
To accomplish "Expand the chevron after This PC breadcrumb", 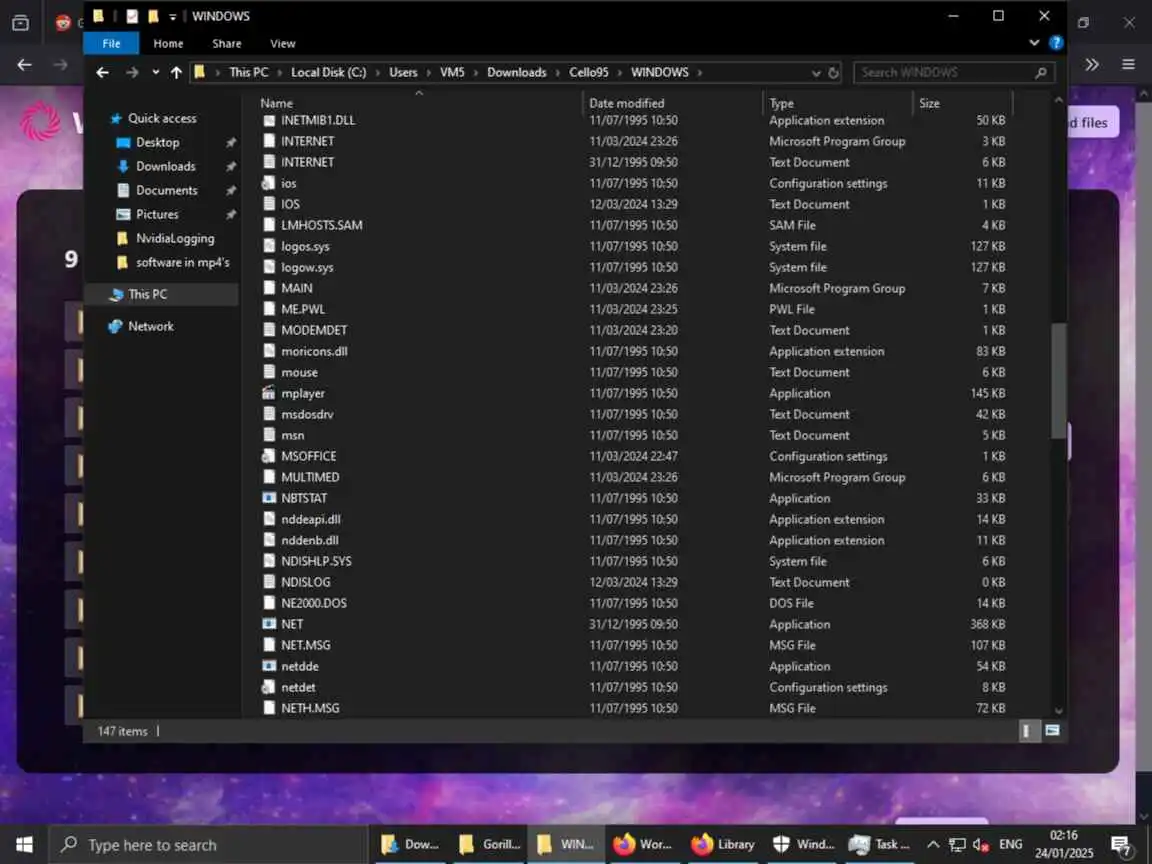I will coord(280,73).
